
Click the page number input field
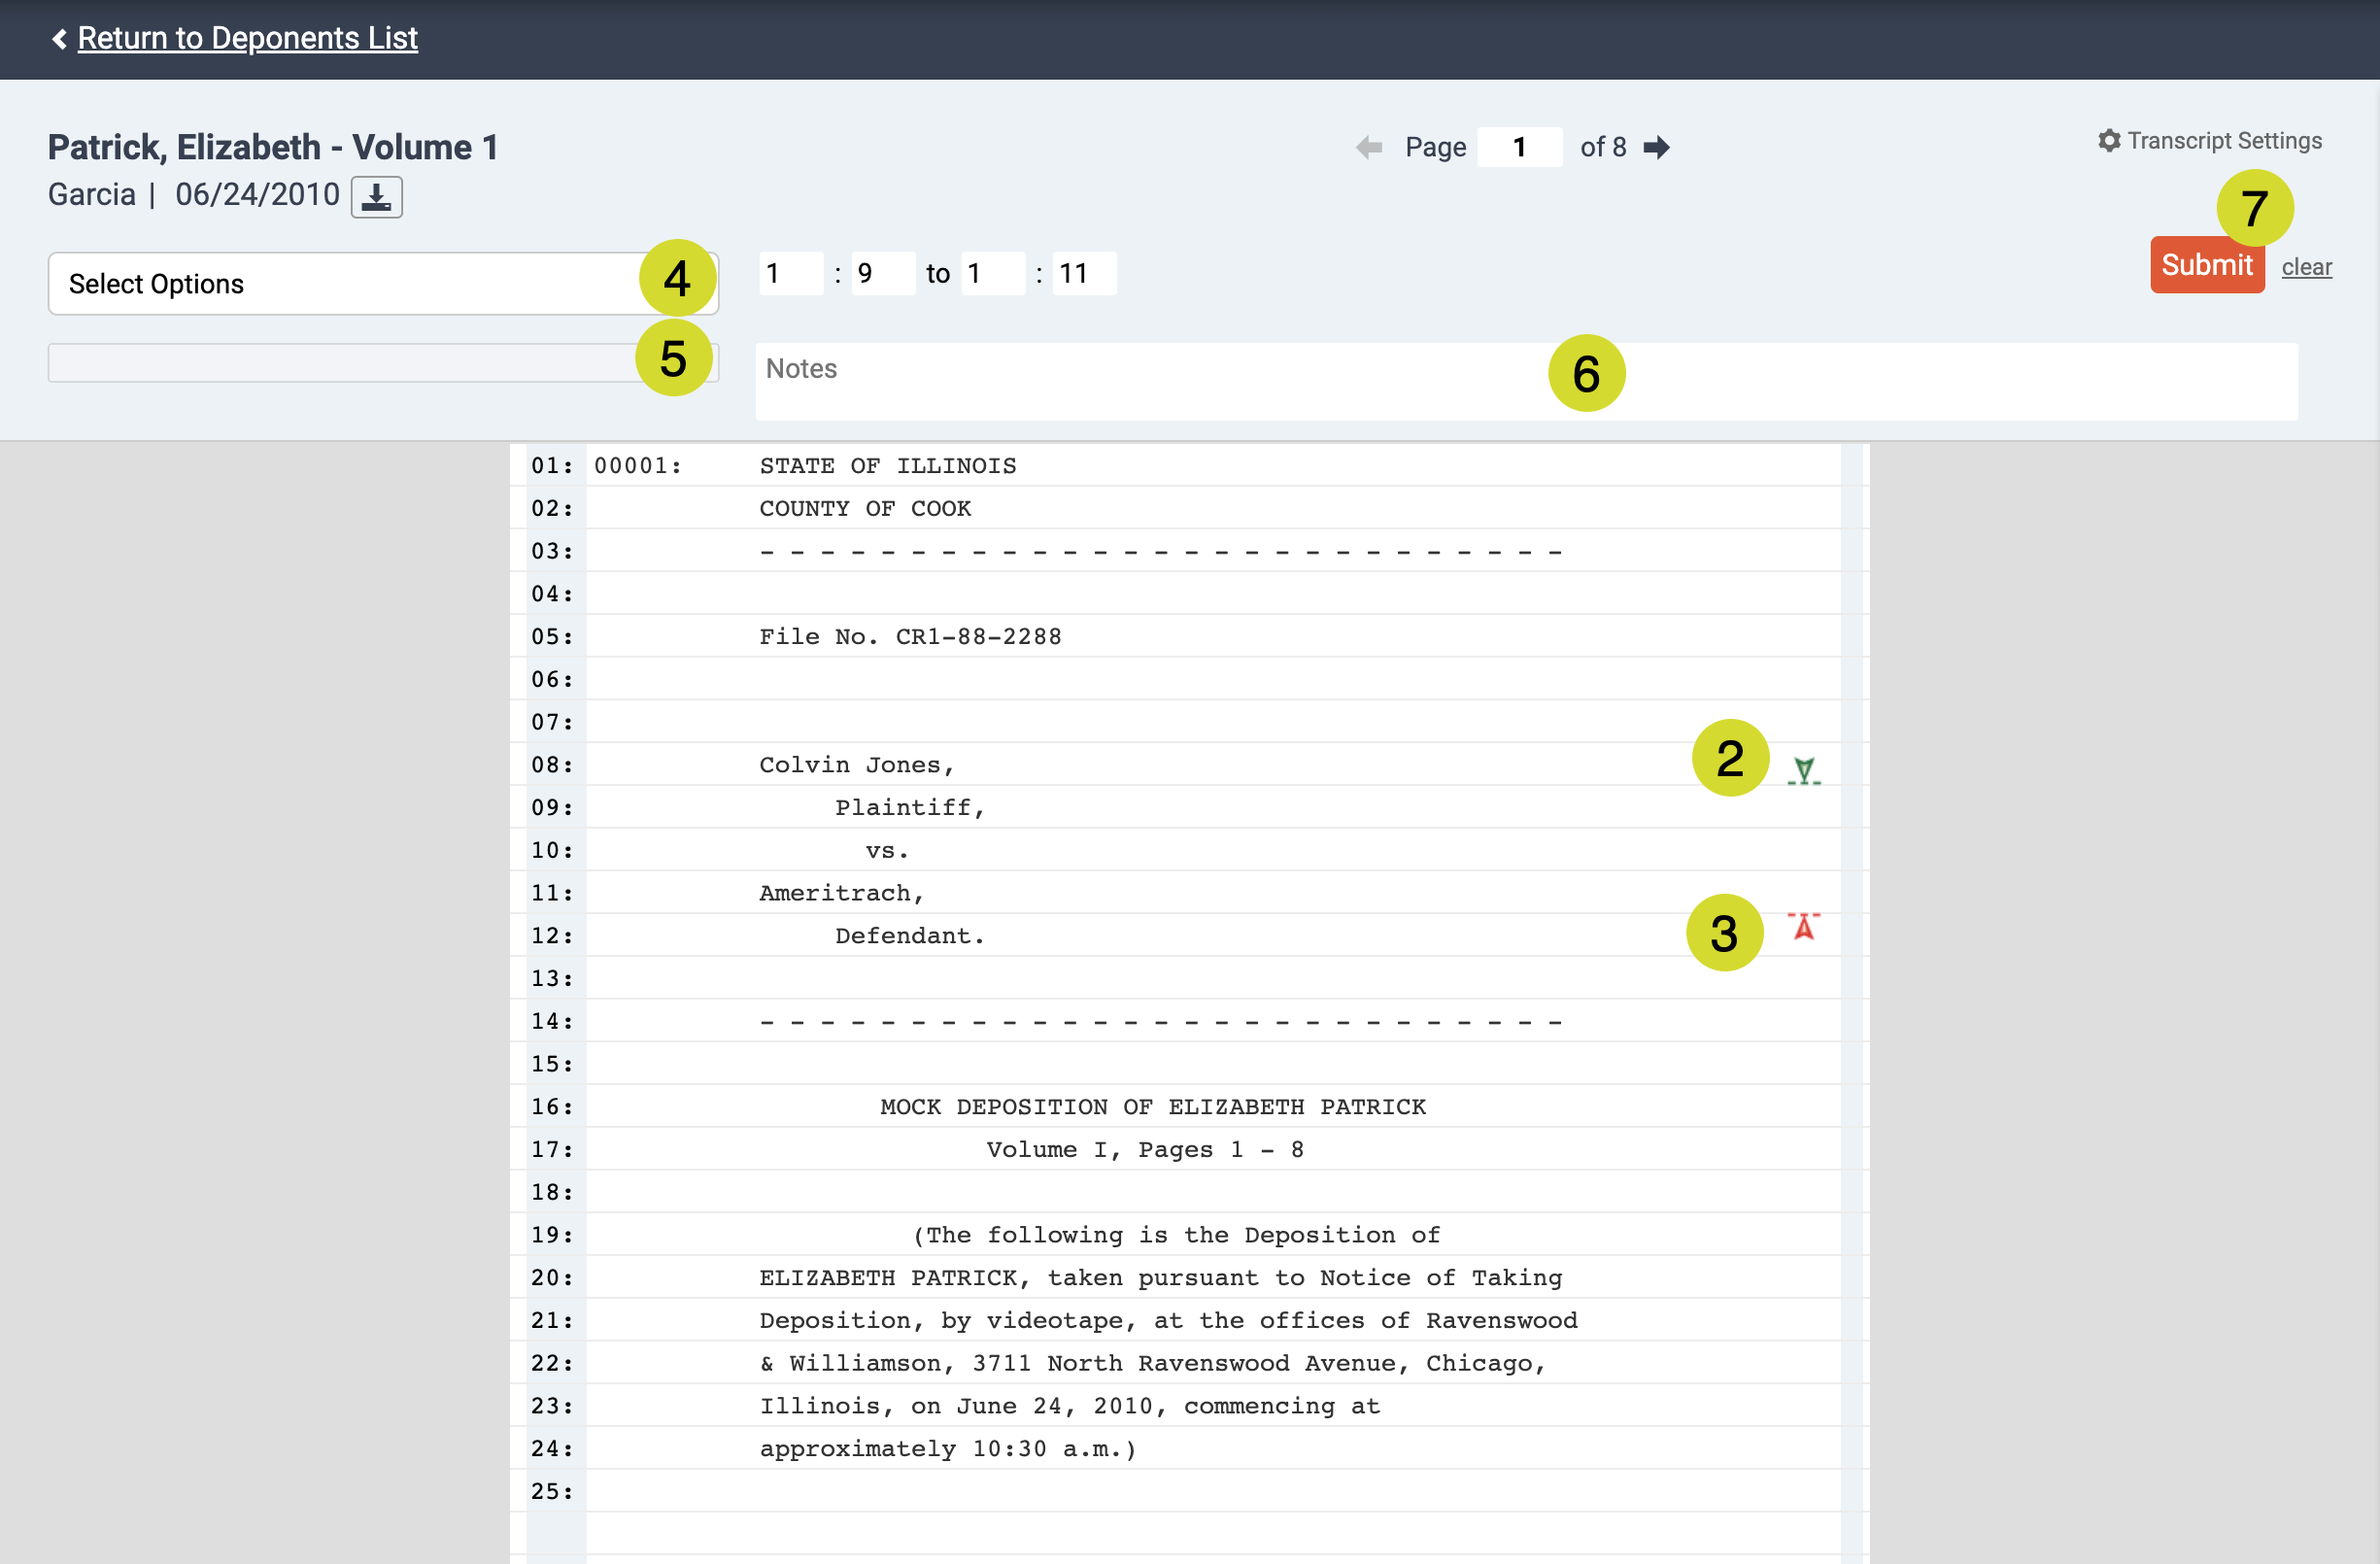pyautogui.click(x=1519, y=147)
